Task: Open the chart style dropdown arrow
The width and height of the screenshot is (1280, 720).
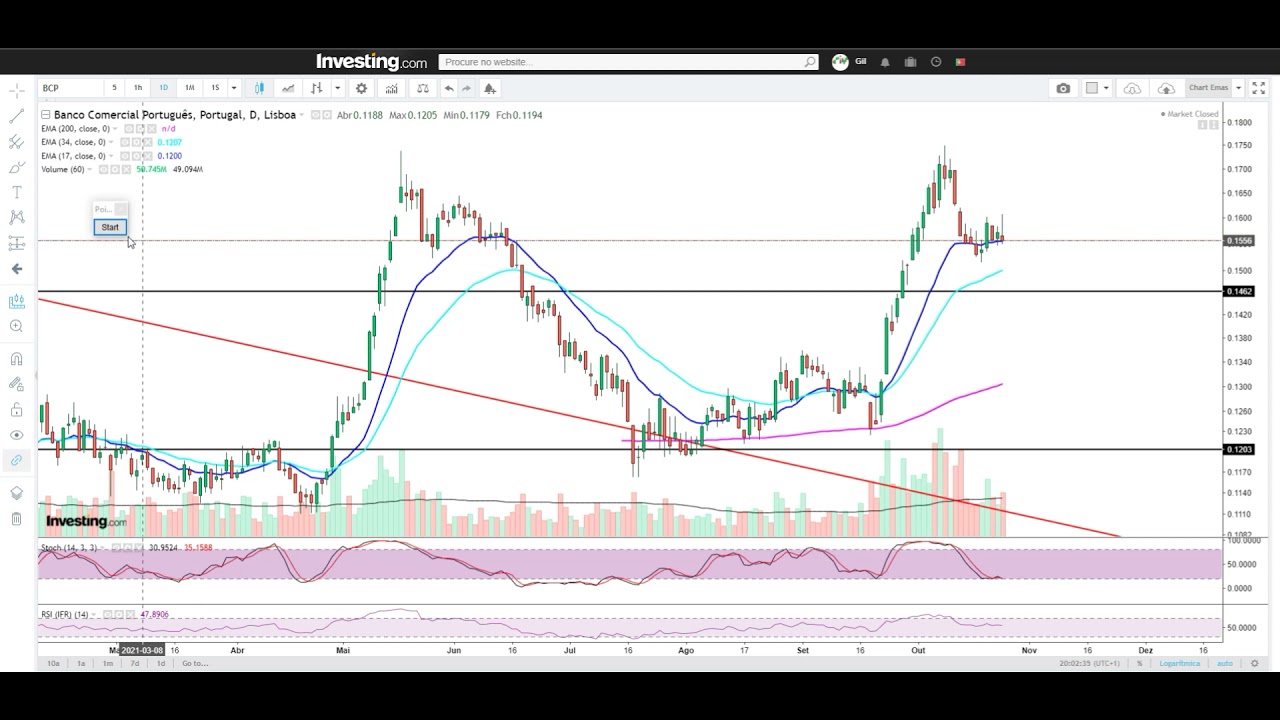Action: point(337,88)
